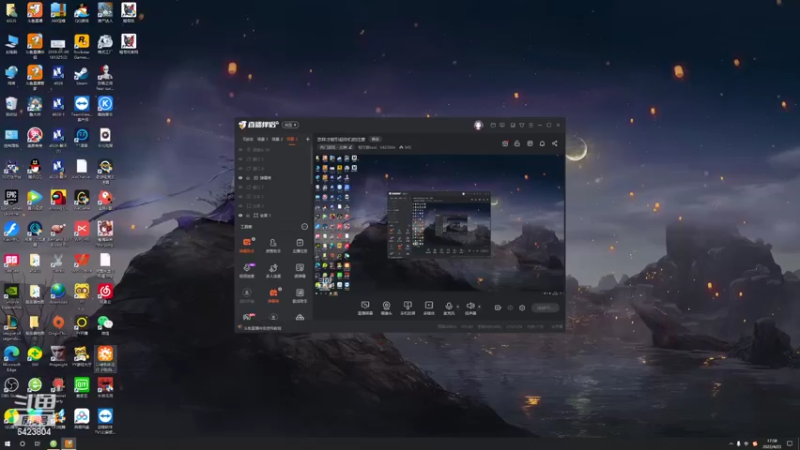800x450 pixels.
Task: Add a camera source from the bottom toolbar
Action: (386, 308)
